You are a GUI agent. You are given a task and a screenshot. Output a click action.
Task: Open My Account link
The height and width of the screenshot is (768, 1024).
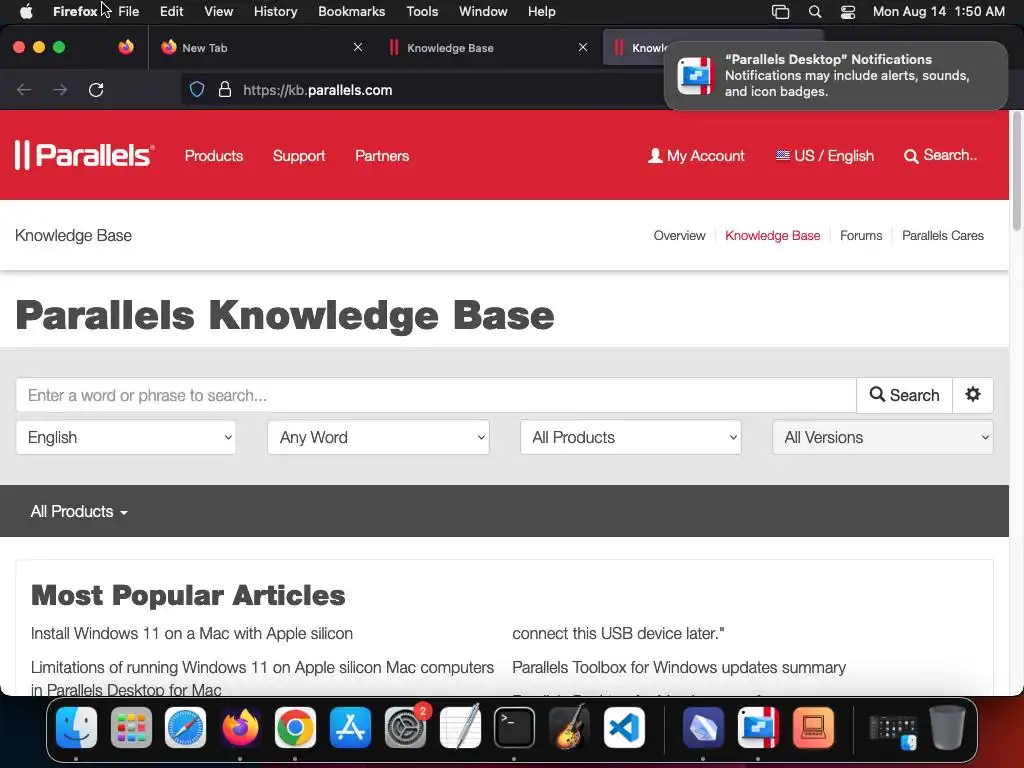[696, 155]
